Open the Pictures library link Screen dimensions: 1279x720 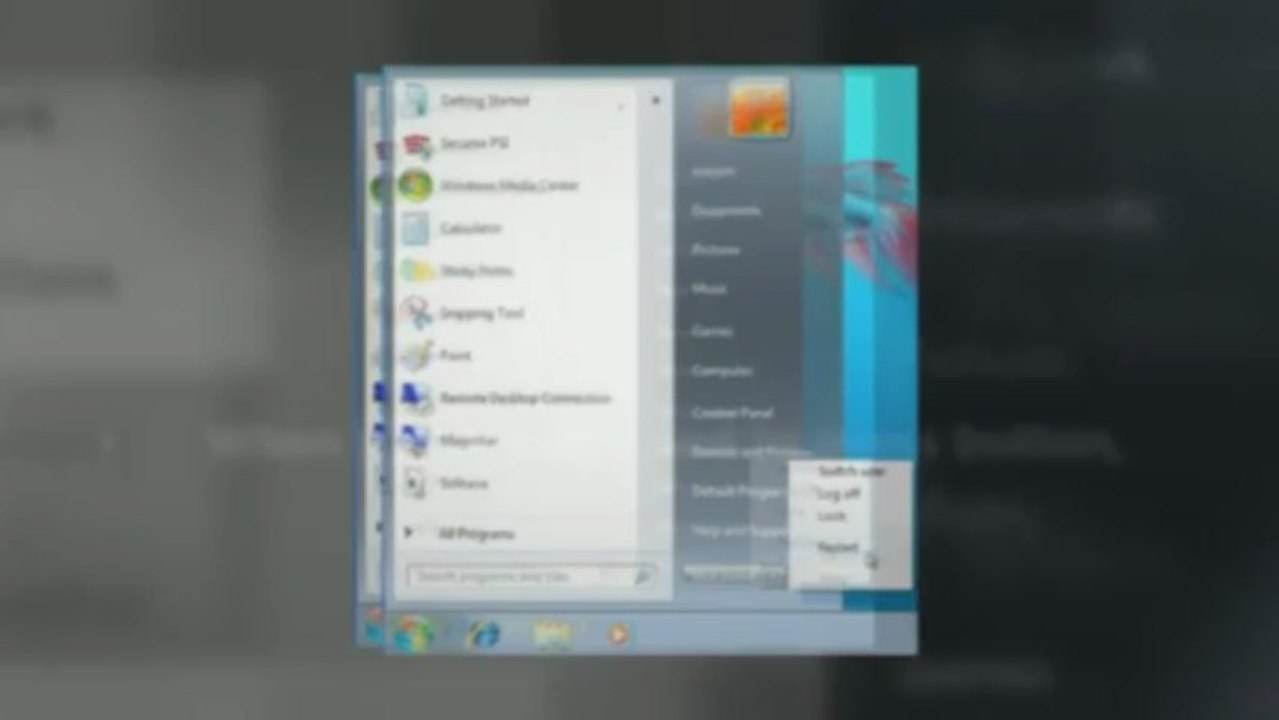click(x=716, y=250)
